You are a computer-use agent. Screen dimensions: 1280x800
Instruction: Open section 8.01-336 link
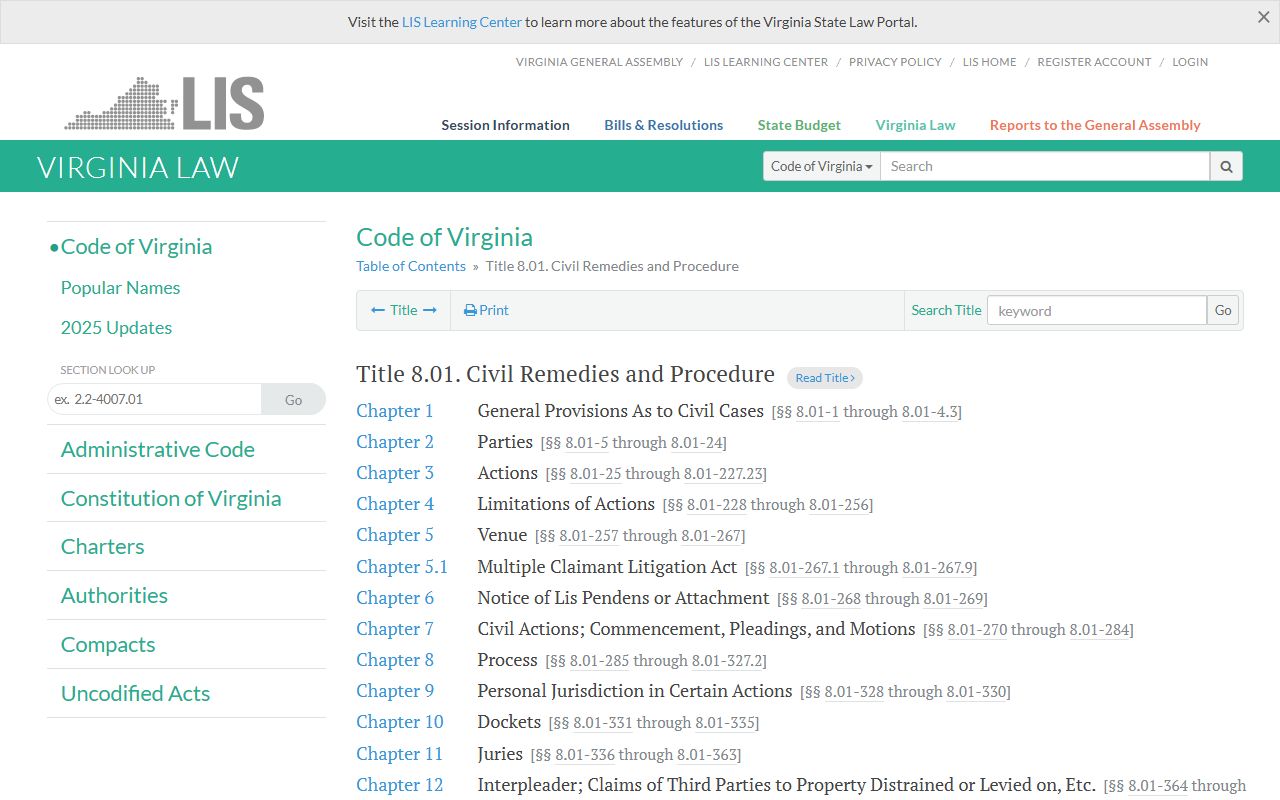584,755
